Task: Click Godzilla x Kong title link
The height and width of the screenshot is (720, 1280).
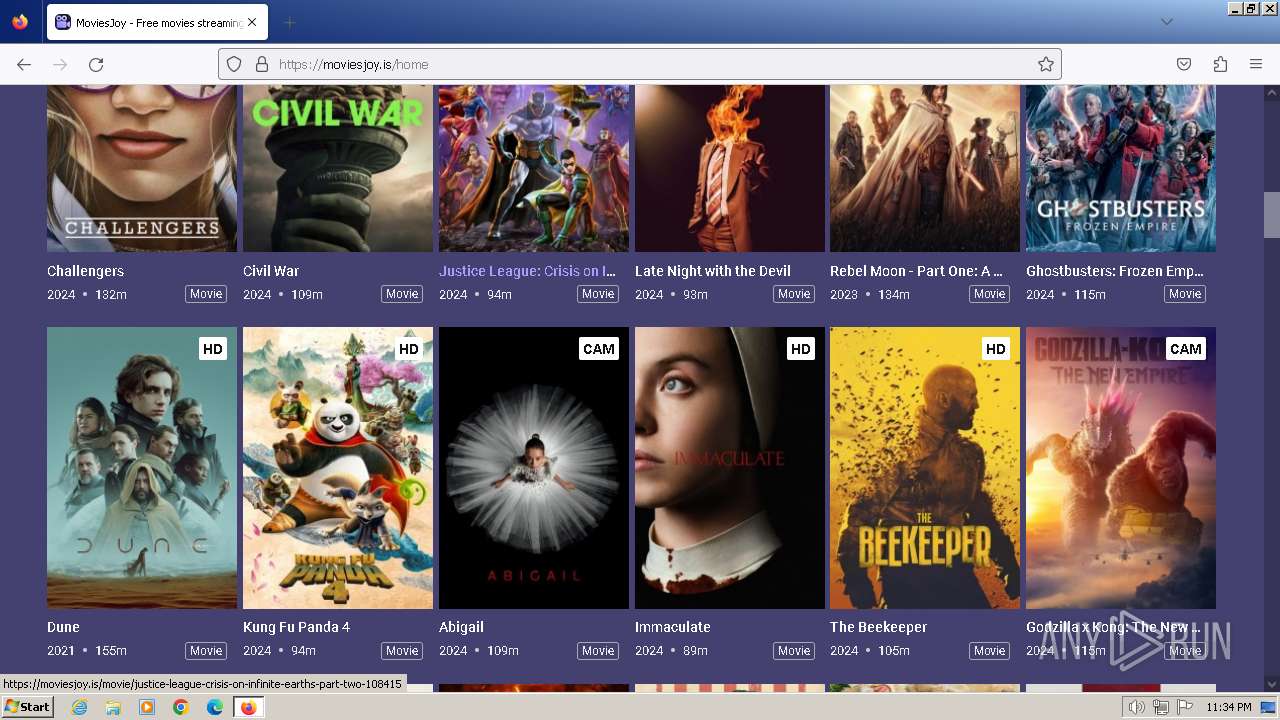Action: click(1113, 627)
